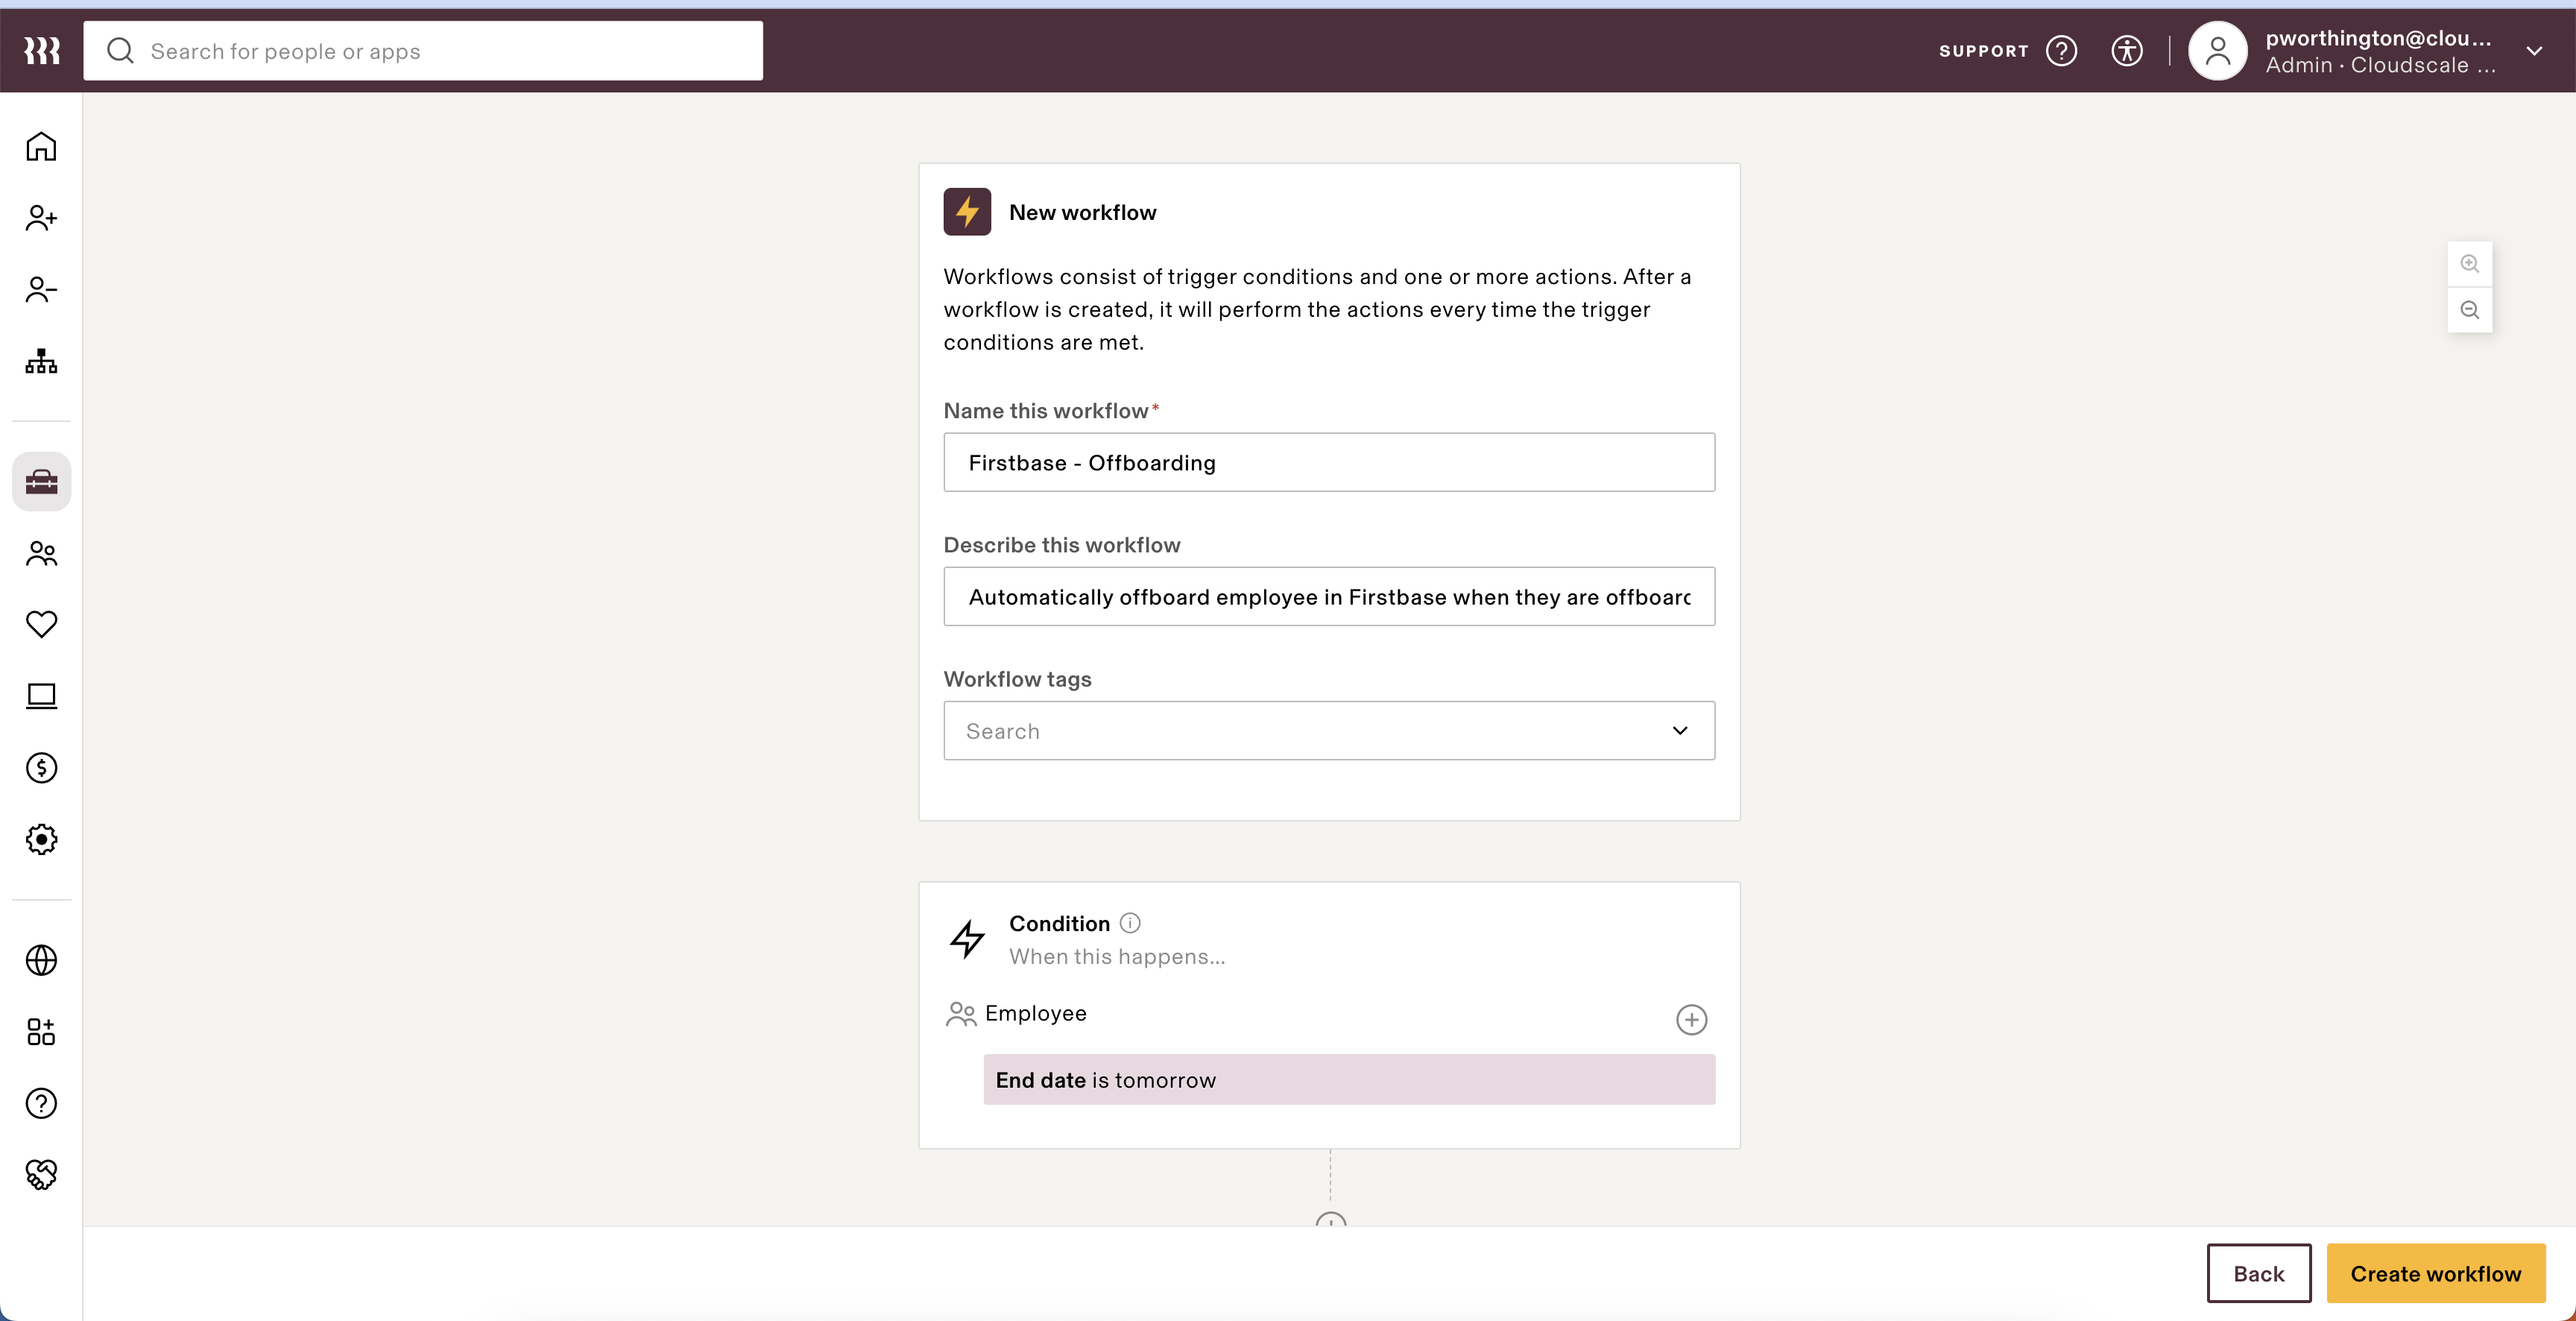Image resolution: width=2576 pixels, height=1321 pixels.
Task: Open Home from the left sidebar
Action: [x=40, y=146]
